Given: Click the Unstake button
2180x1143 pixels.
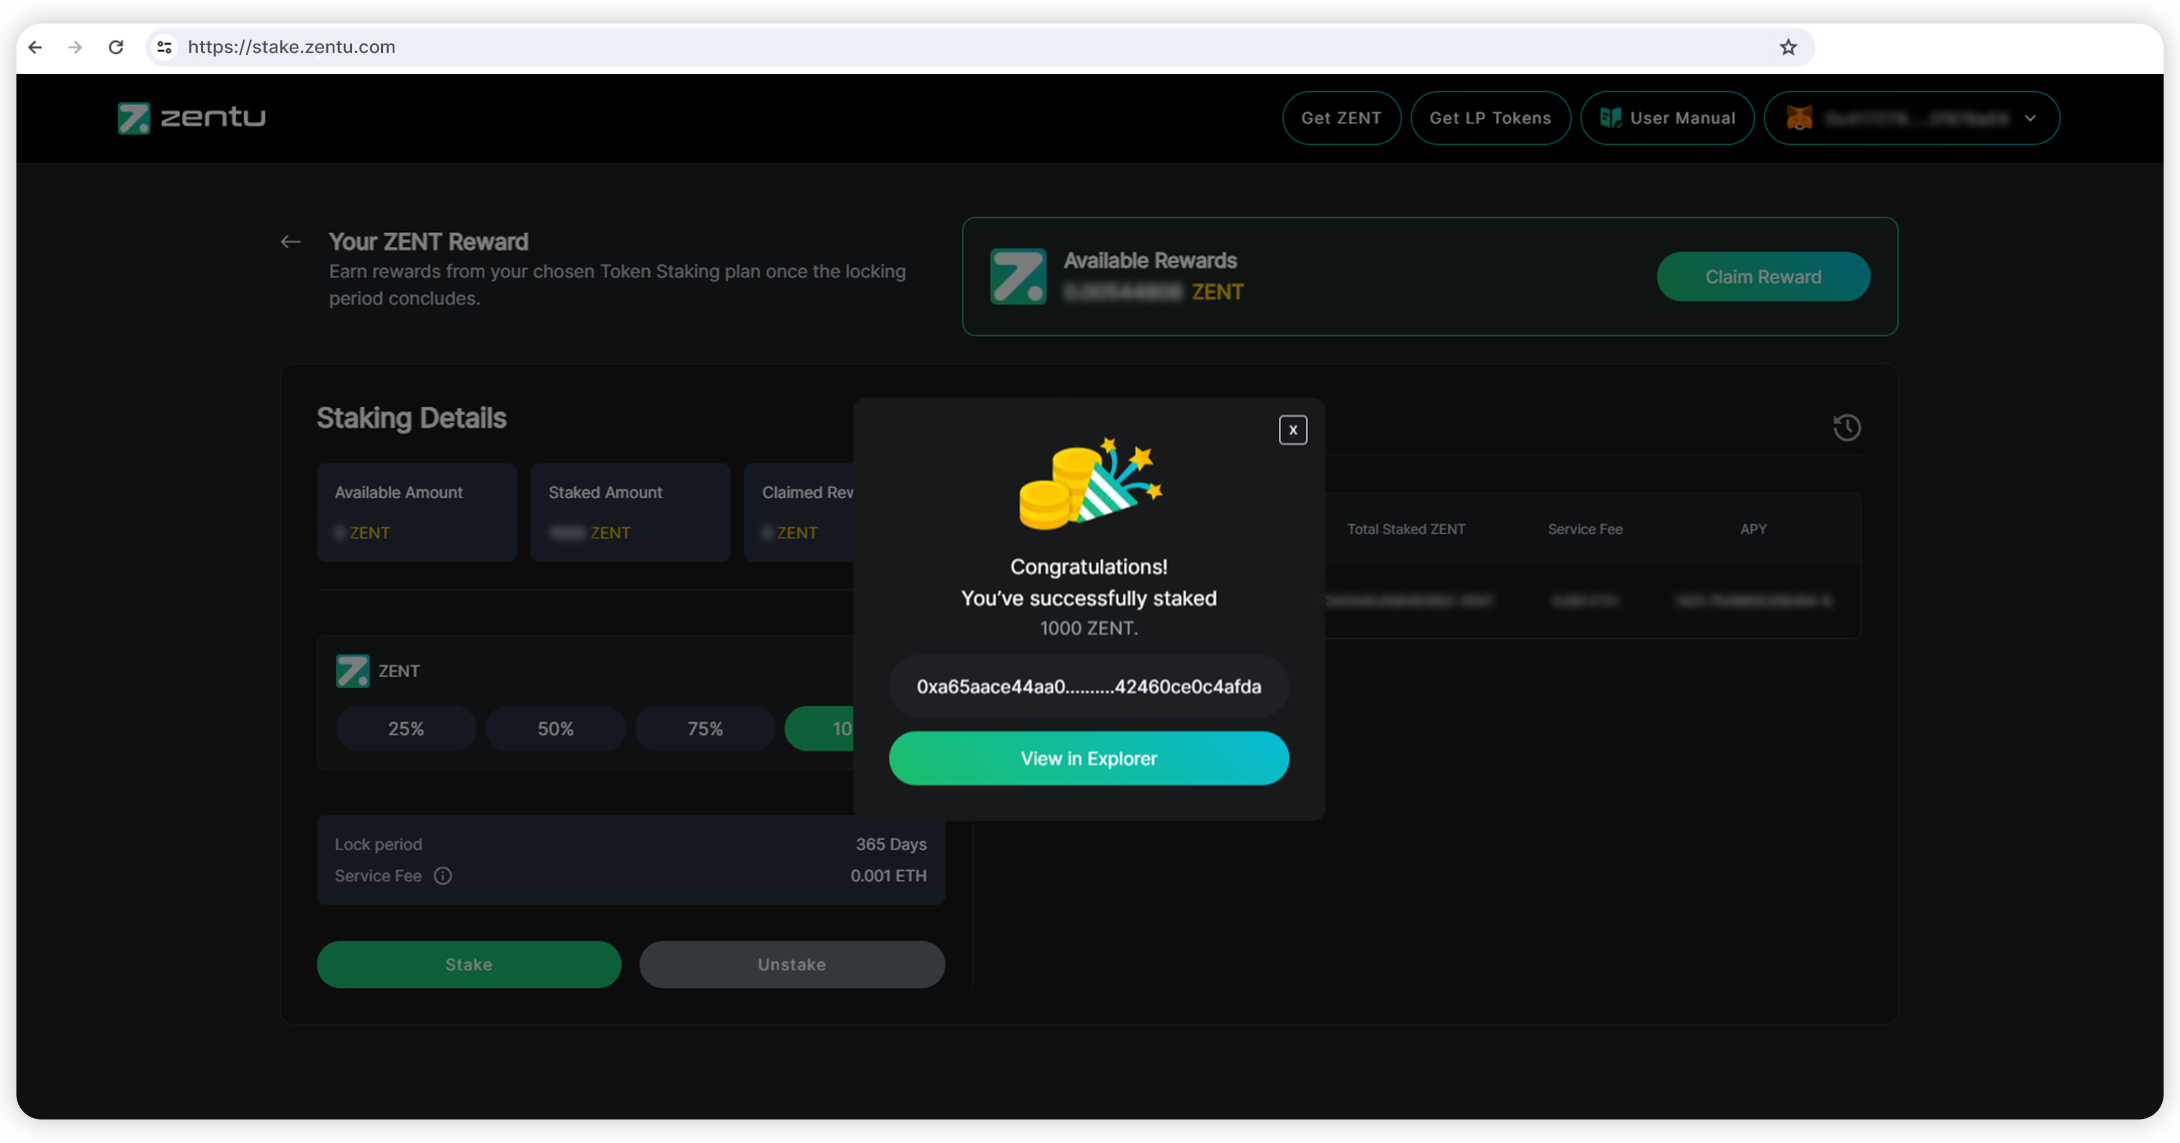Looking at the screenshot, I should click(x=791, y=965).
